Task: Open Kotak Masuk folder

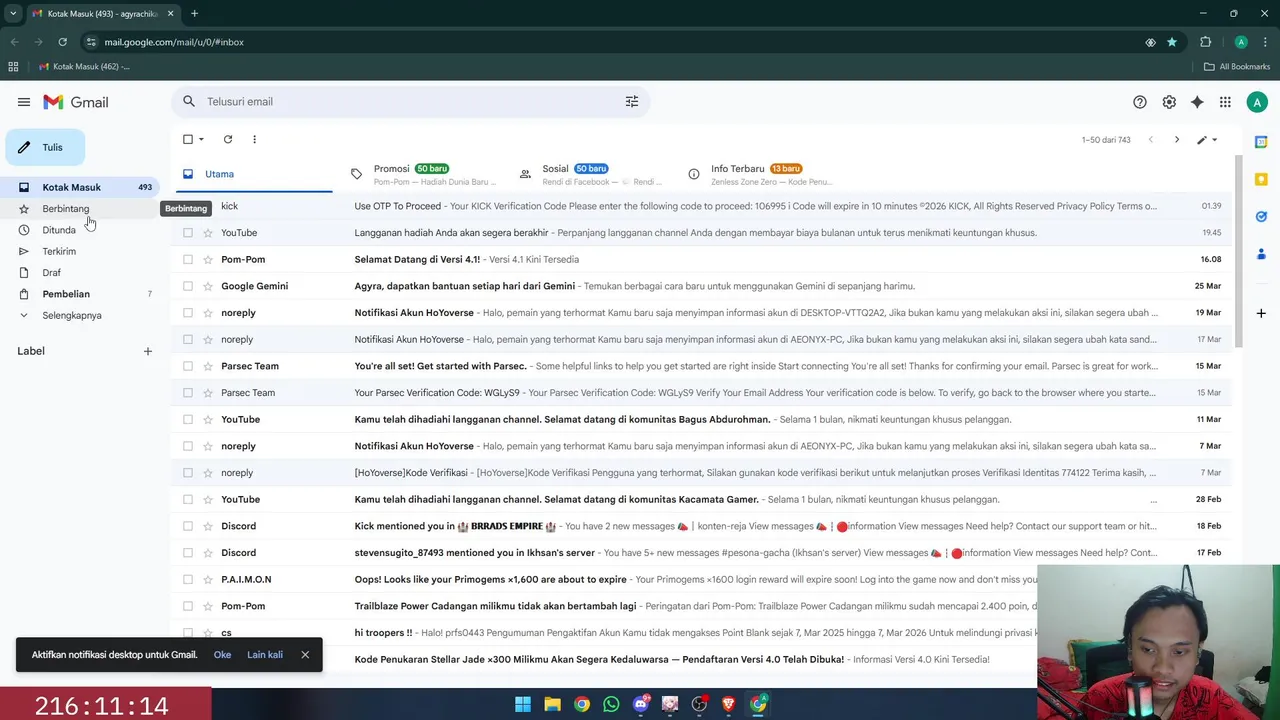Action: [82, 187]
